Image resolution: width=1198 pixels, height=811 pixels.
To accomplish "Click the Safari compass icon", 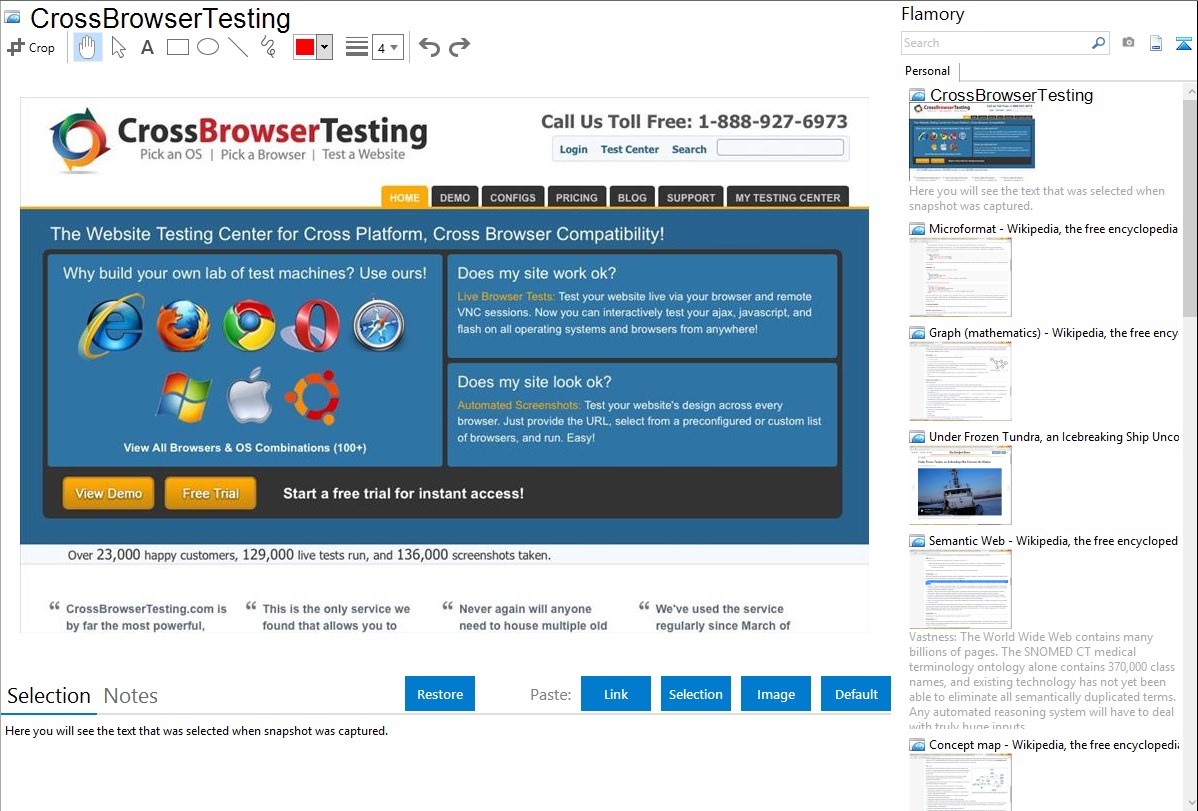I will pos(379,326).
